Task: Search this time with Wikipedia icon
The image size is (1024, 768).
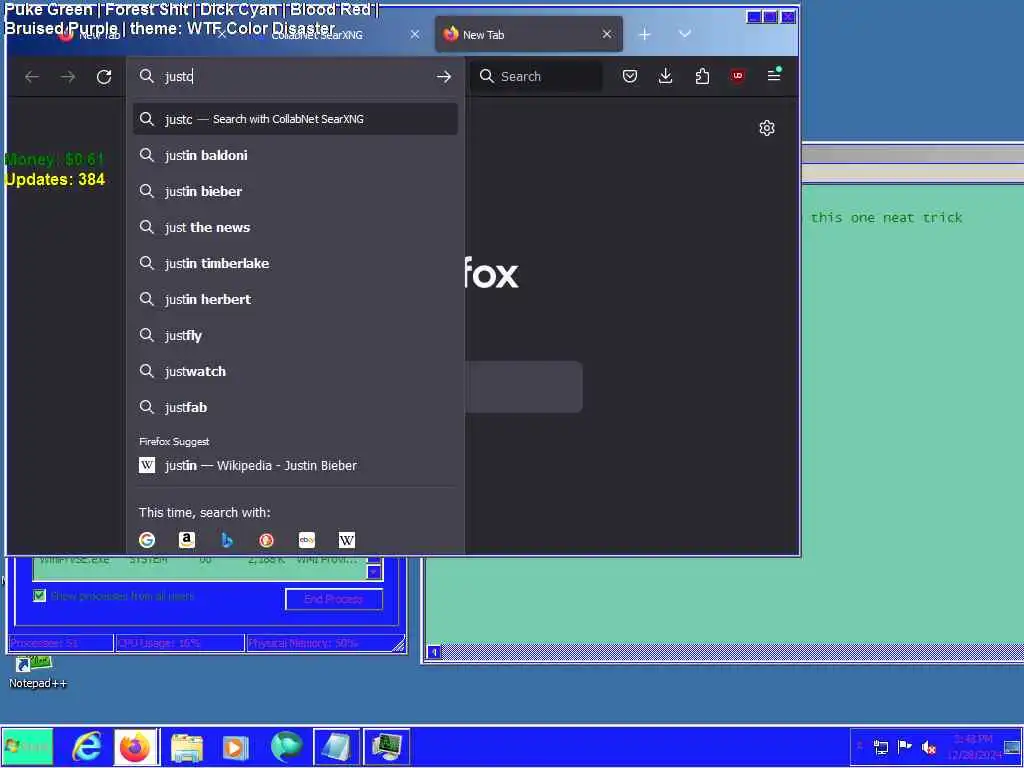Action: click(347, 540)
